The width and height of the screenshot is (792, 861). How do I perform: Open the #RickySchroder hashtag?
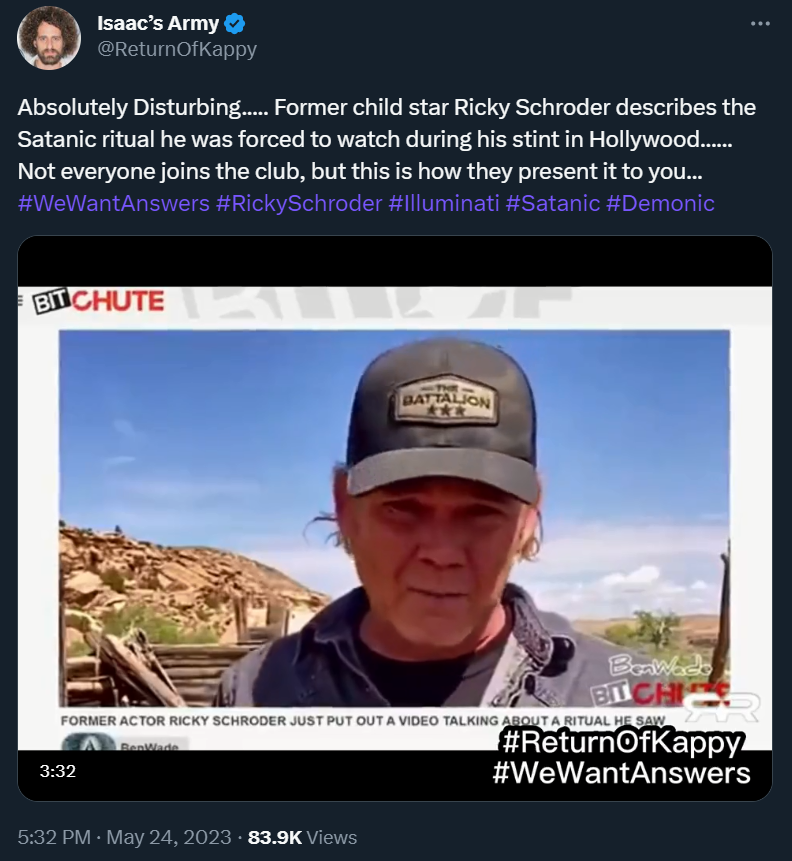click(x=299, y=203)
